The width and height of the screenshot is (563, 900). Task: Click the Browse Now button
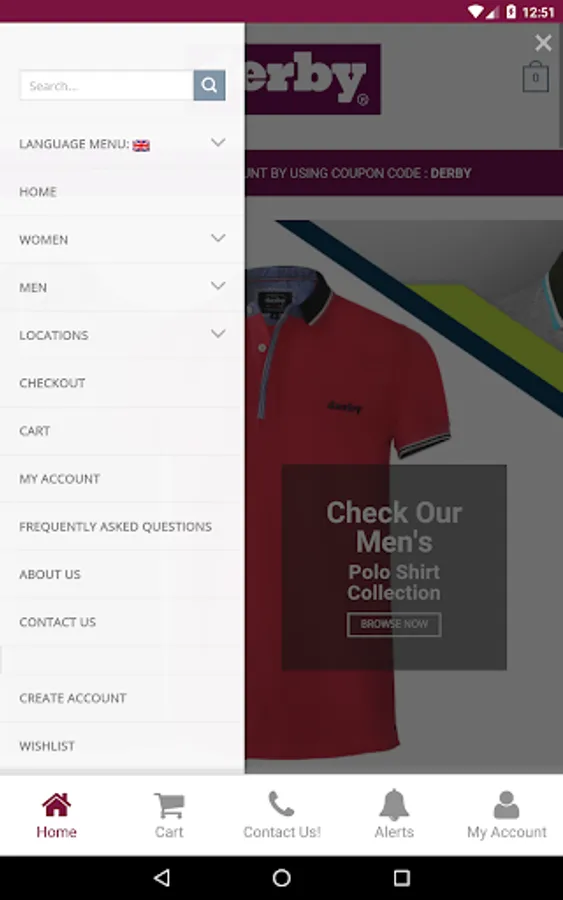[x=394, y=624]
